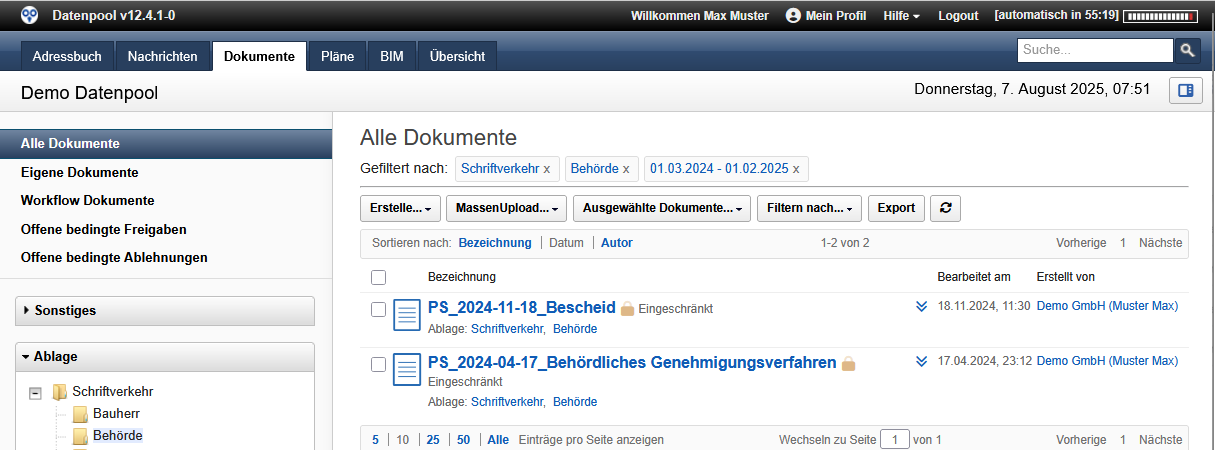Collapse the Schriftverkehr tree node

[36, 393]
